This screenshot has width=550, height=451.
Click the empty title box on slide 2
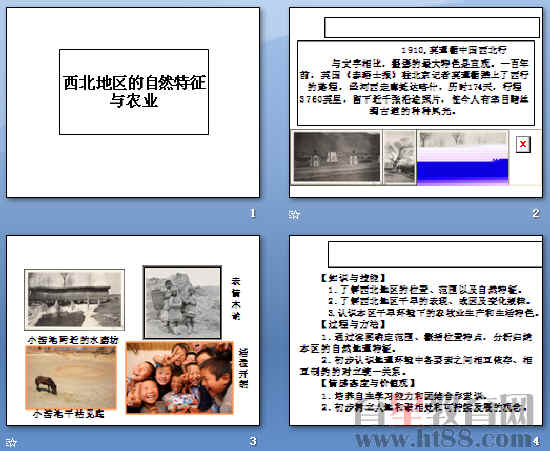pyautogui.click(x=432, y=27)
